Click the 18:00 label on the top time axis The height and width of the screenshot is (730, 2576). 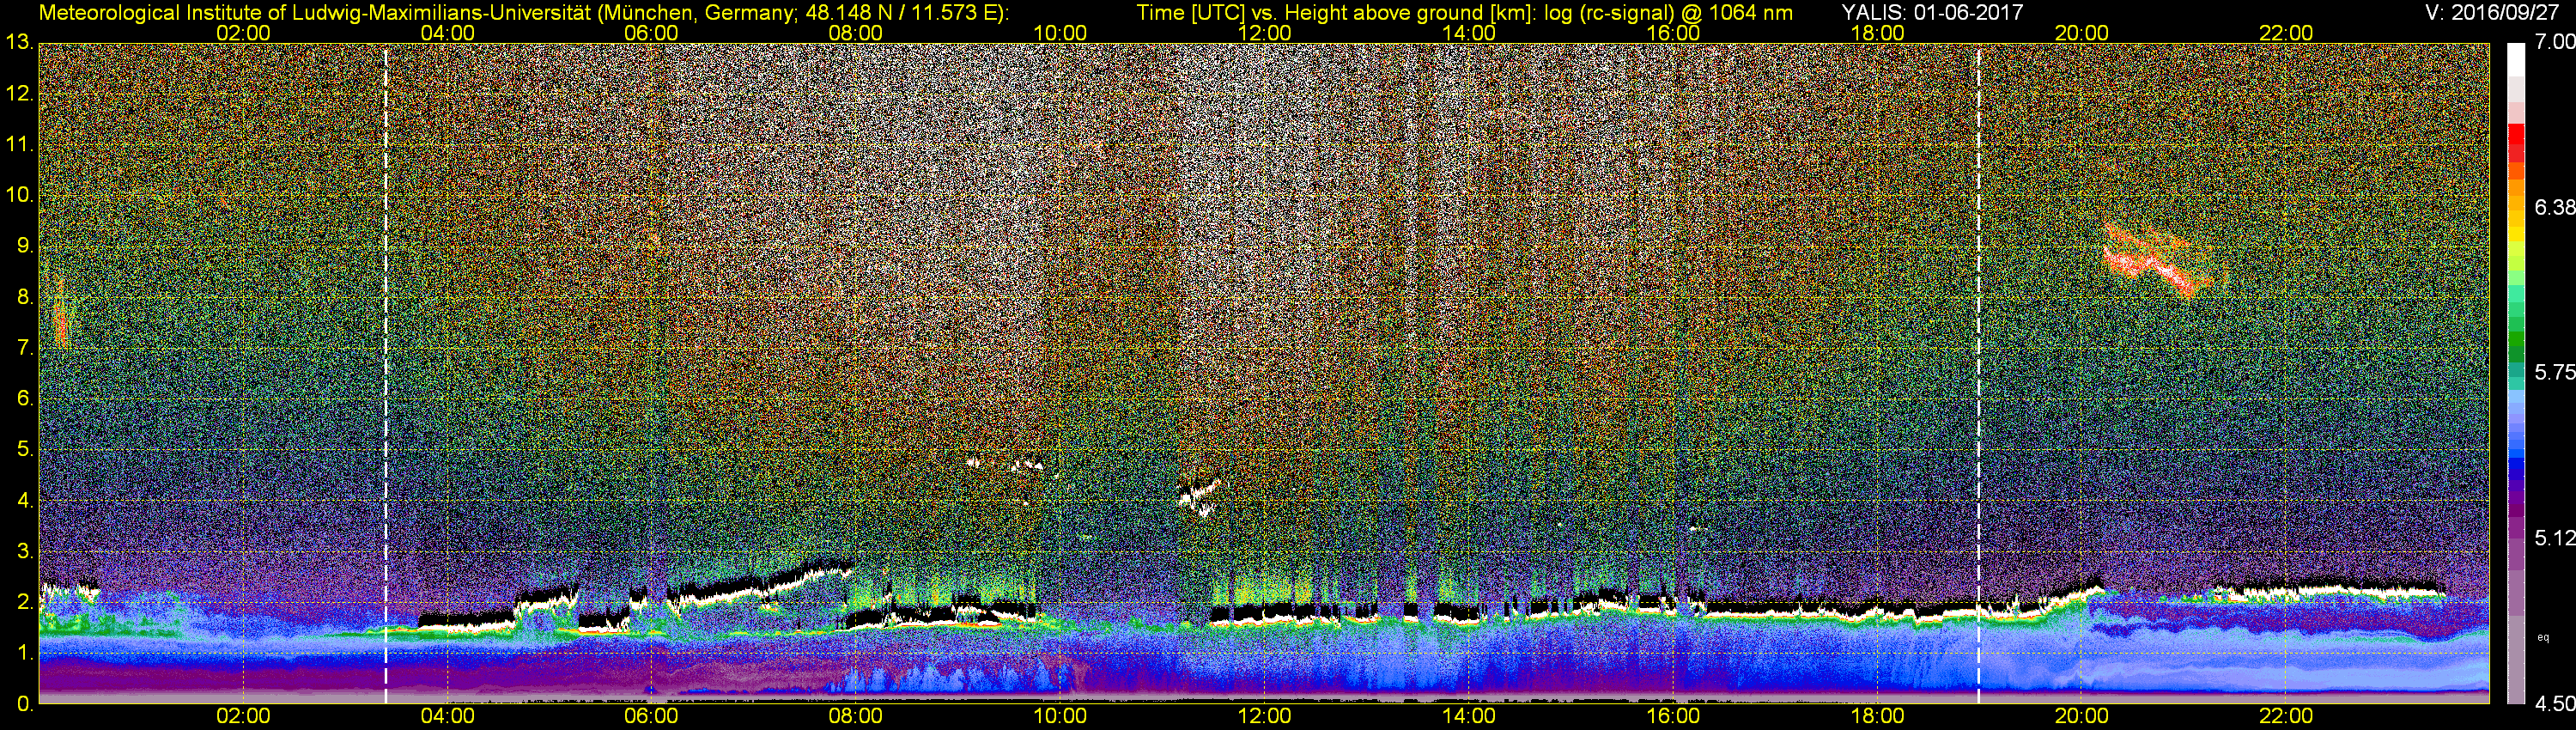1877,33
